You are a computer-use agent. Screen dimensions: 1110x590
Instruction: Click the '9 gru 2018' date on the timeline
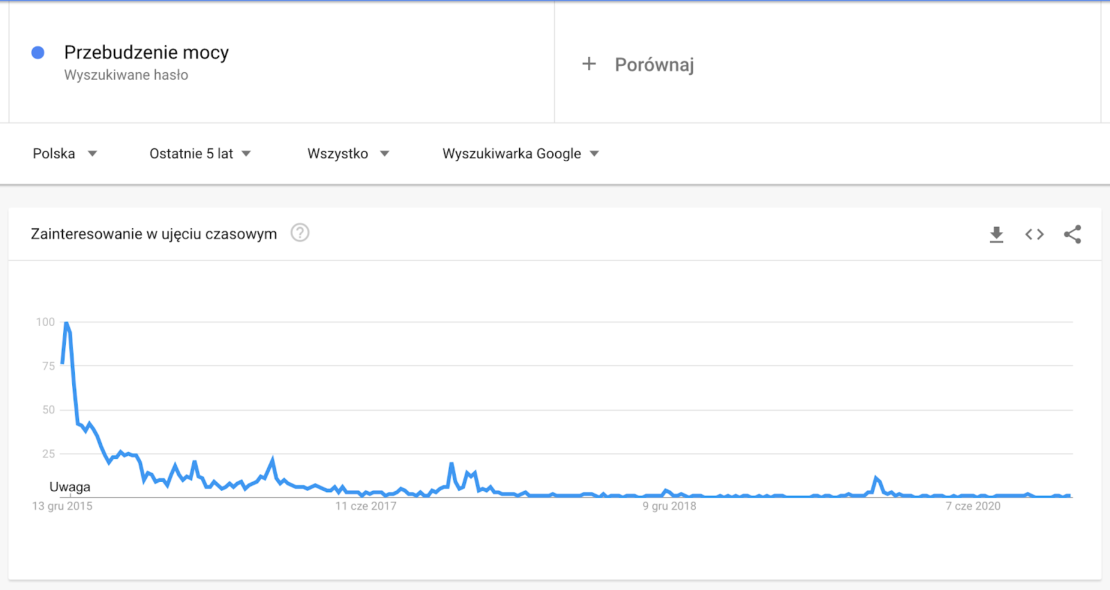[x=671, y=507]
